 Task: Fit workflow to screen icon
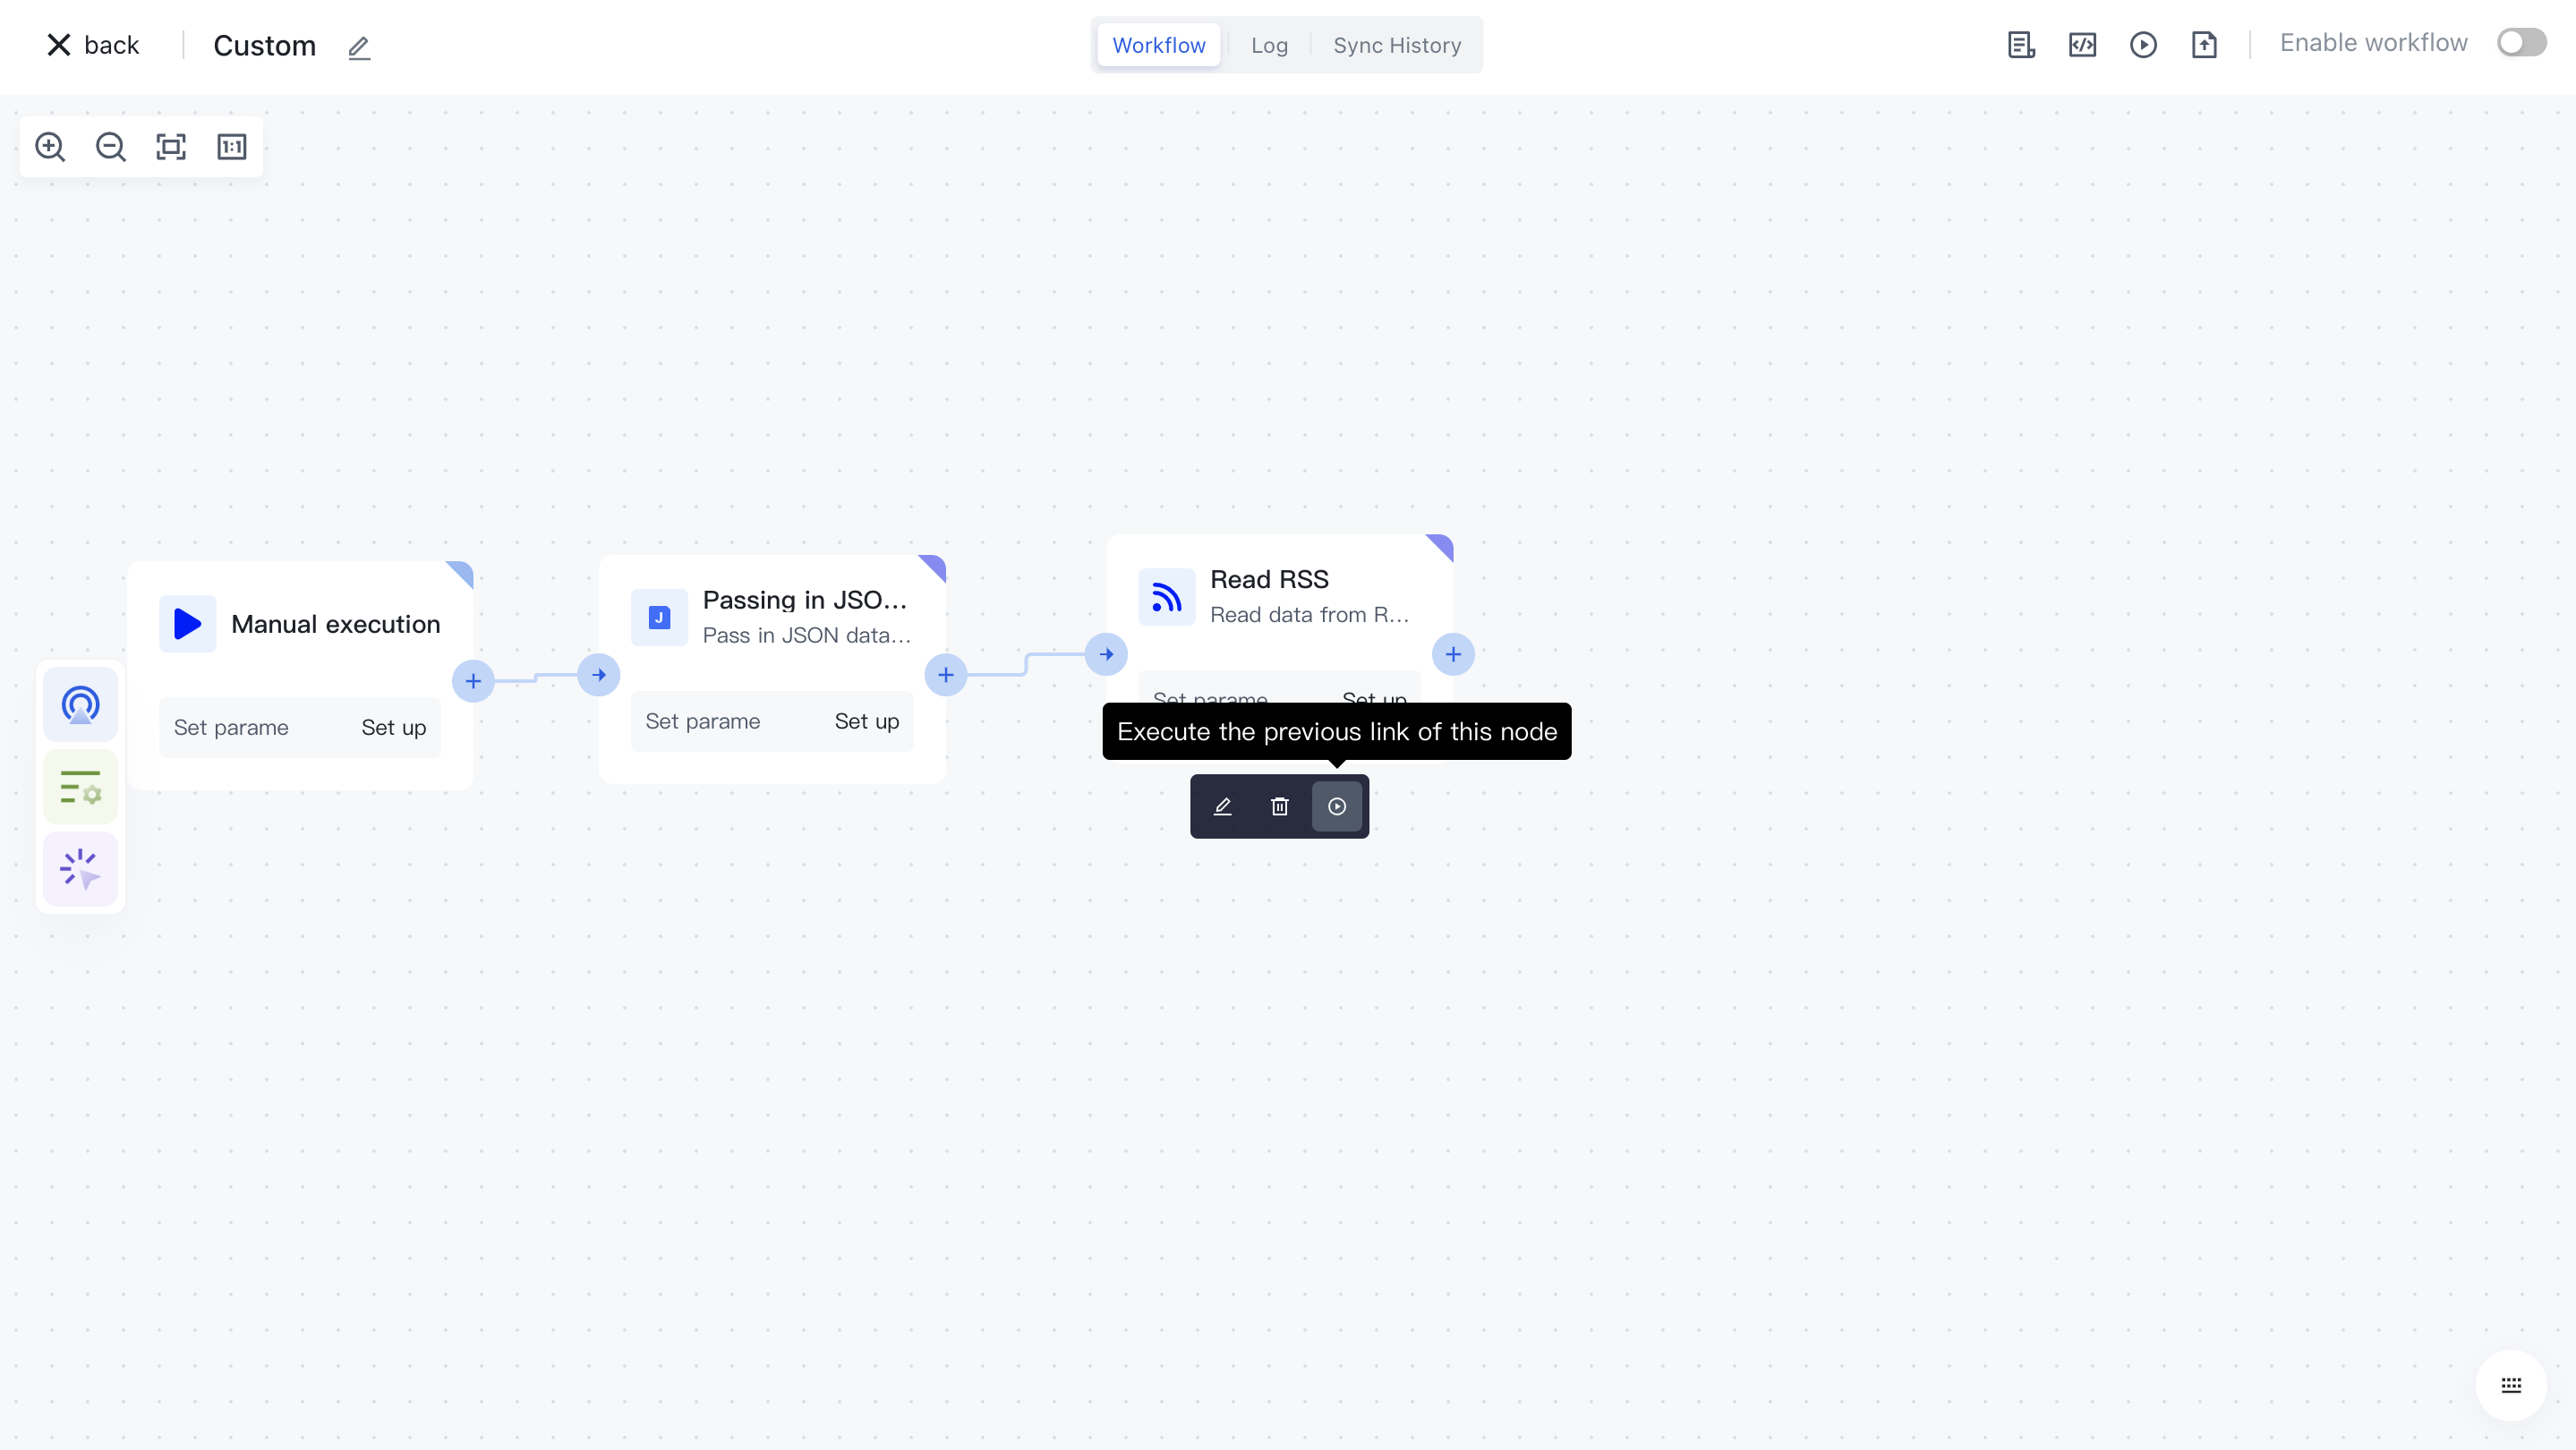click(171, 147)
